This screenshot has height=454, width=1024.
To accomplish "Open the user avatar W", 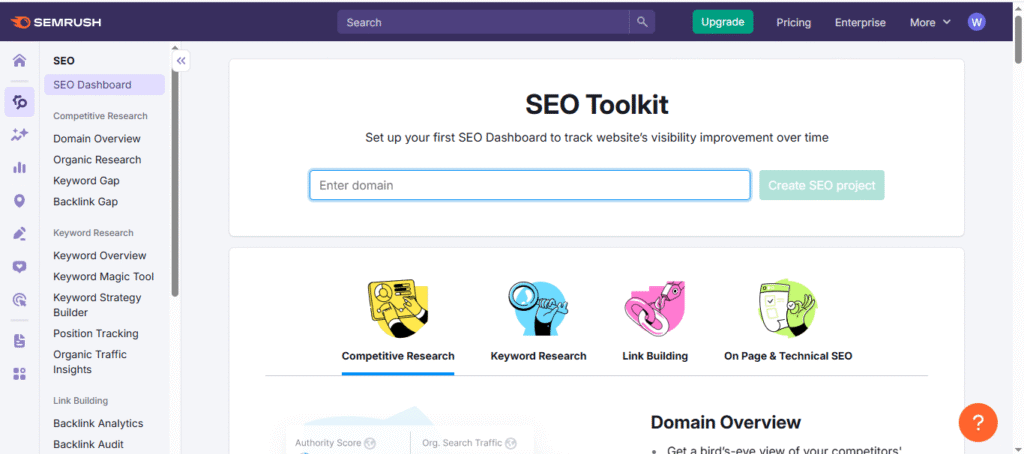I will coord(976,22).
